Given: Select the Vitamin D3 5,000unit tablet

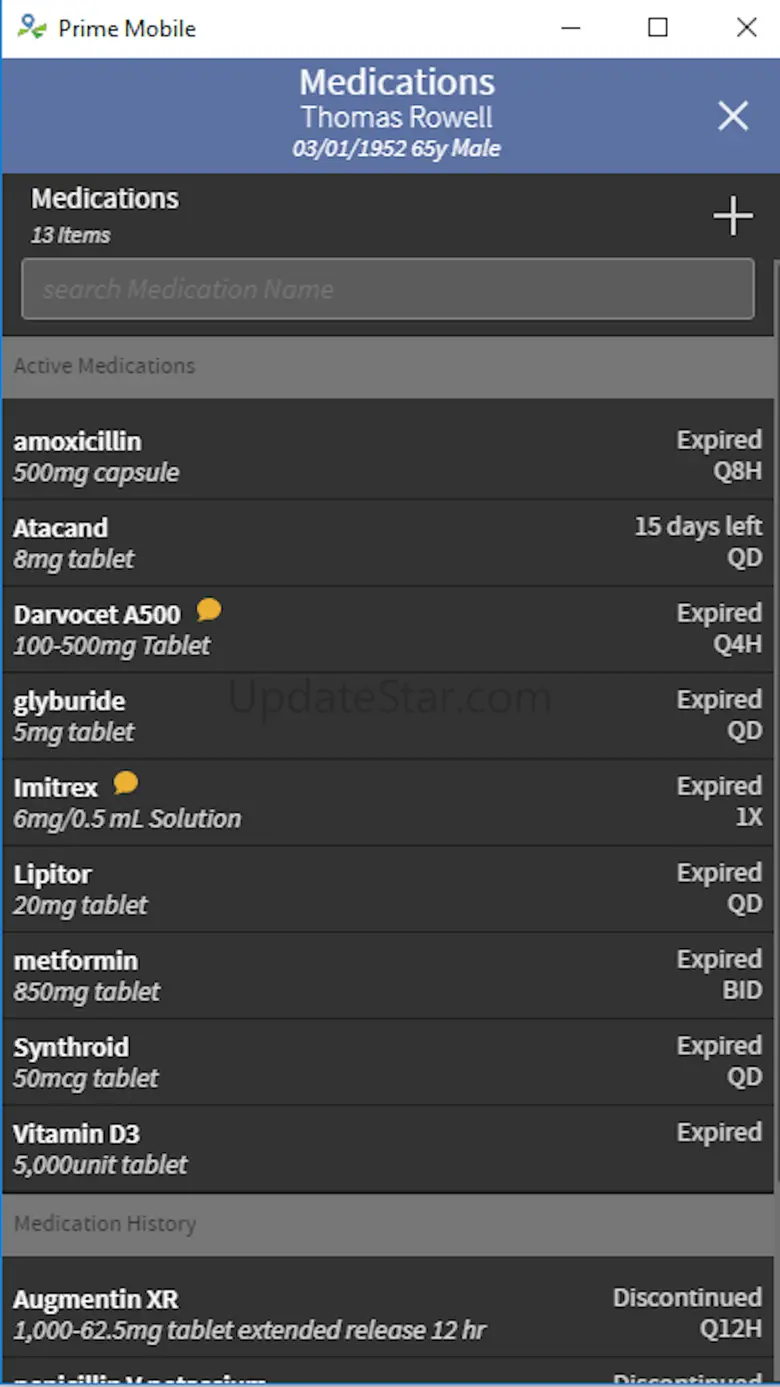Looking at the screenshot, I should tap(300, 1148).
